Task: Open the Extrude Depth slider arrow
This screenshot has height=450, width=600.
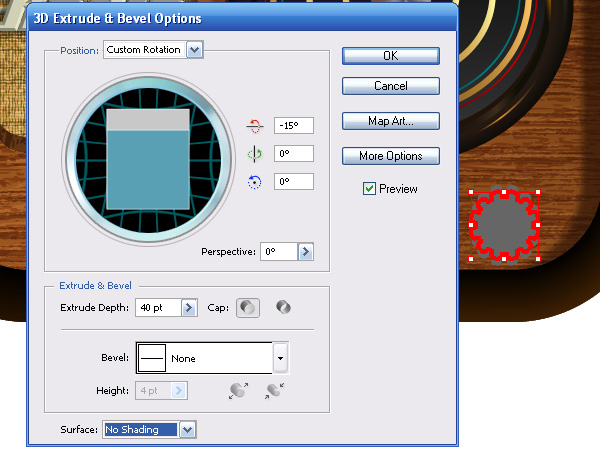Action: click(189, 308)
